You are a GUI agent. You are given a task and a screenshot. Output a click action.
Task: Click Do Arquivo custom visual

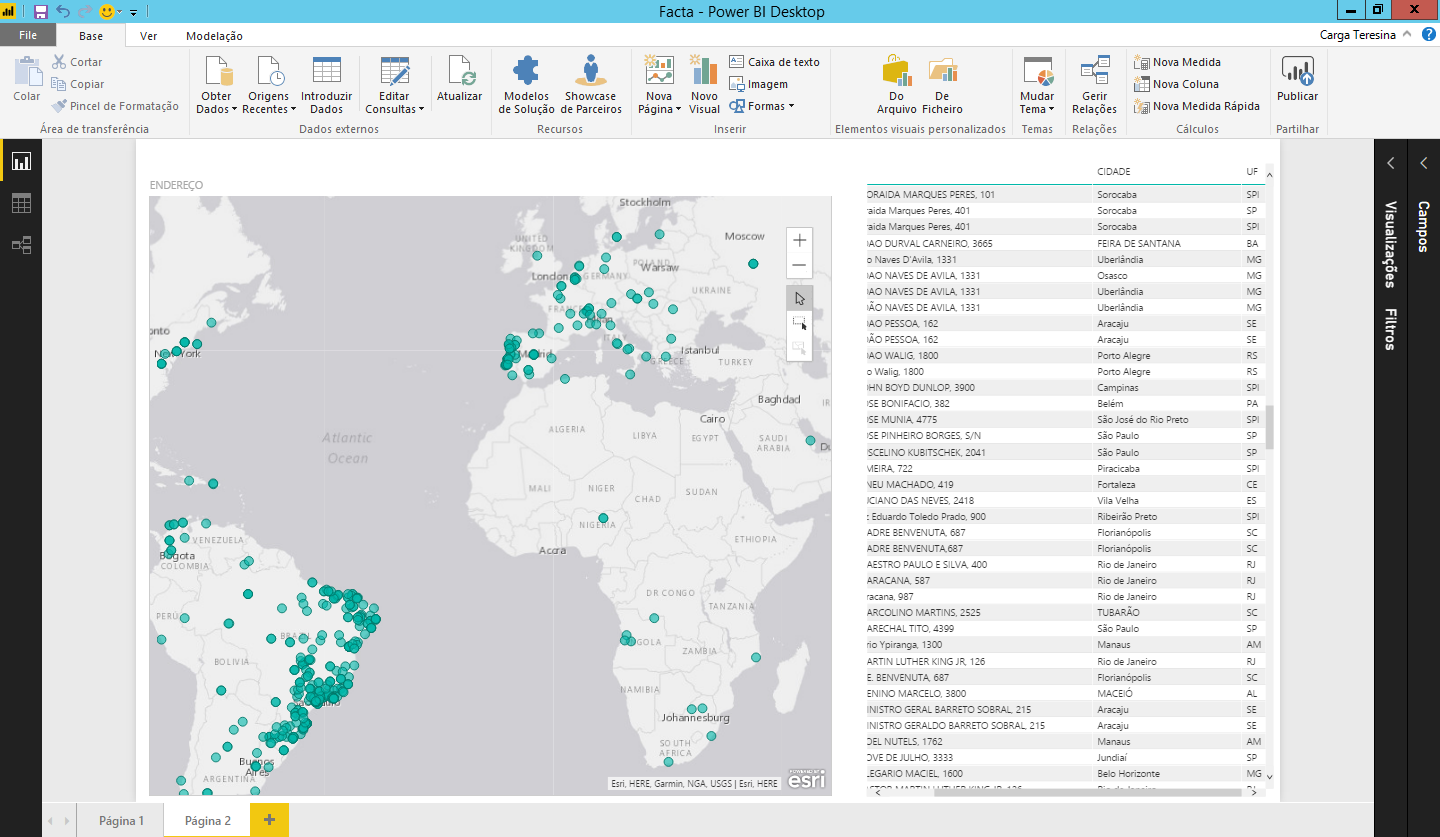pyautogui.click(x=897, y=86)
